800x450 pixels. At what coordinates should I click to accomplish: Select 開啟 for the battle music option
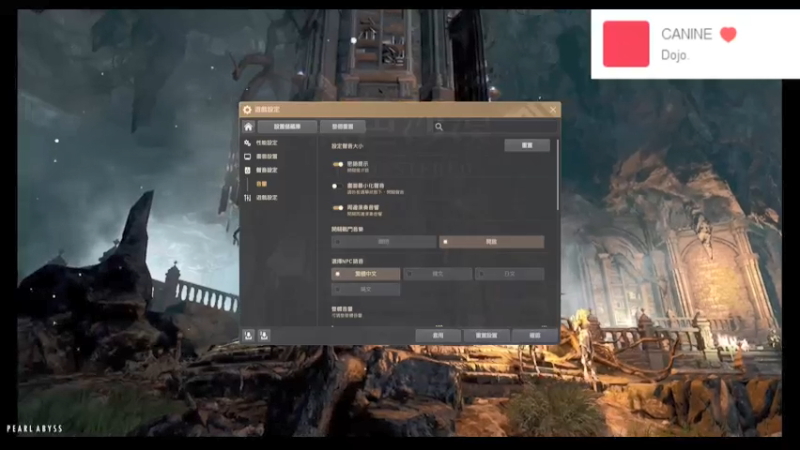(x=491, y=242)
